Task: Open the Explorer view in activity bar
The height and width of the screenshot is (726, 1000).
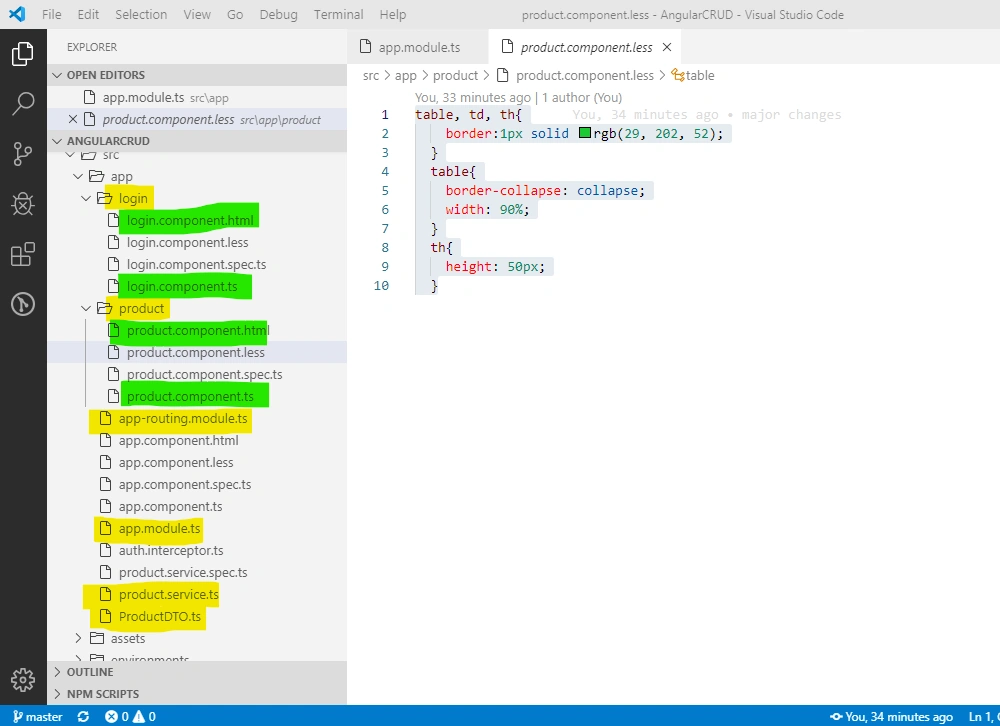Action: (23, 54)
